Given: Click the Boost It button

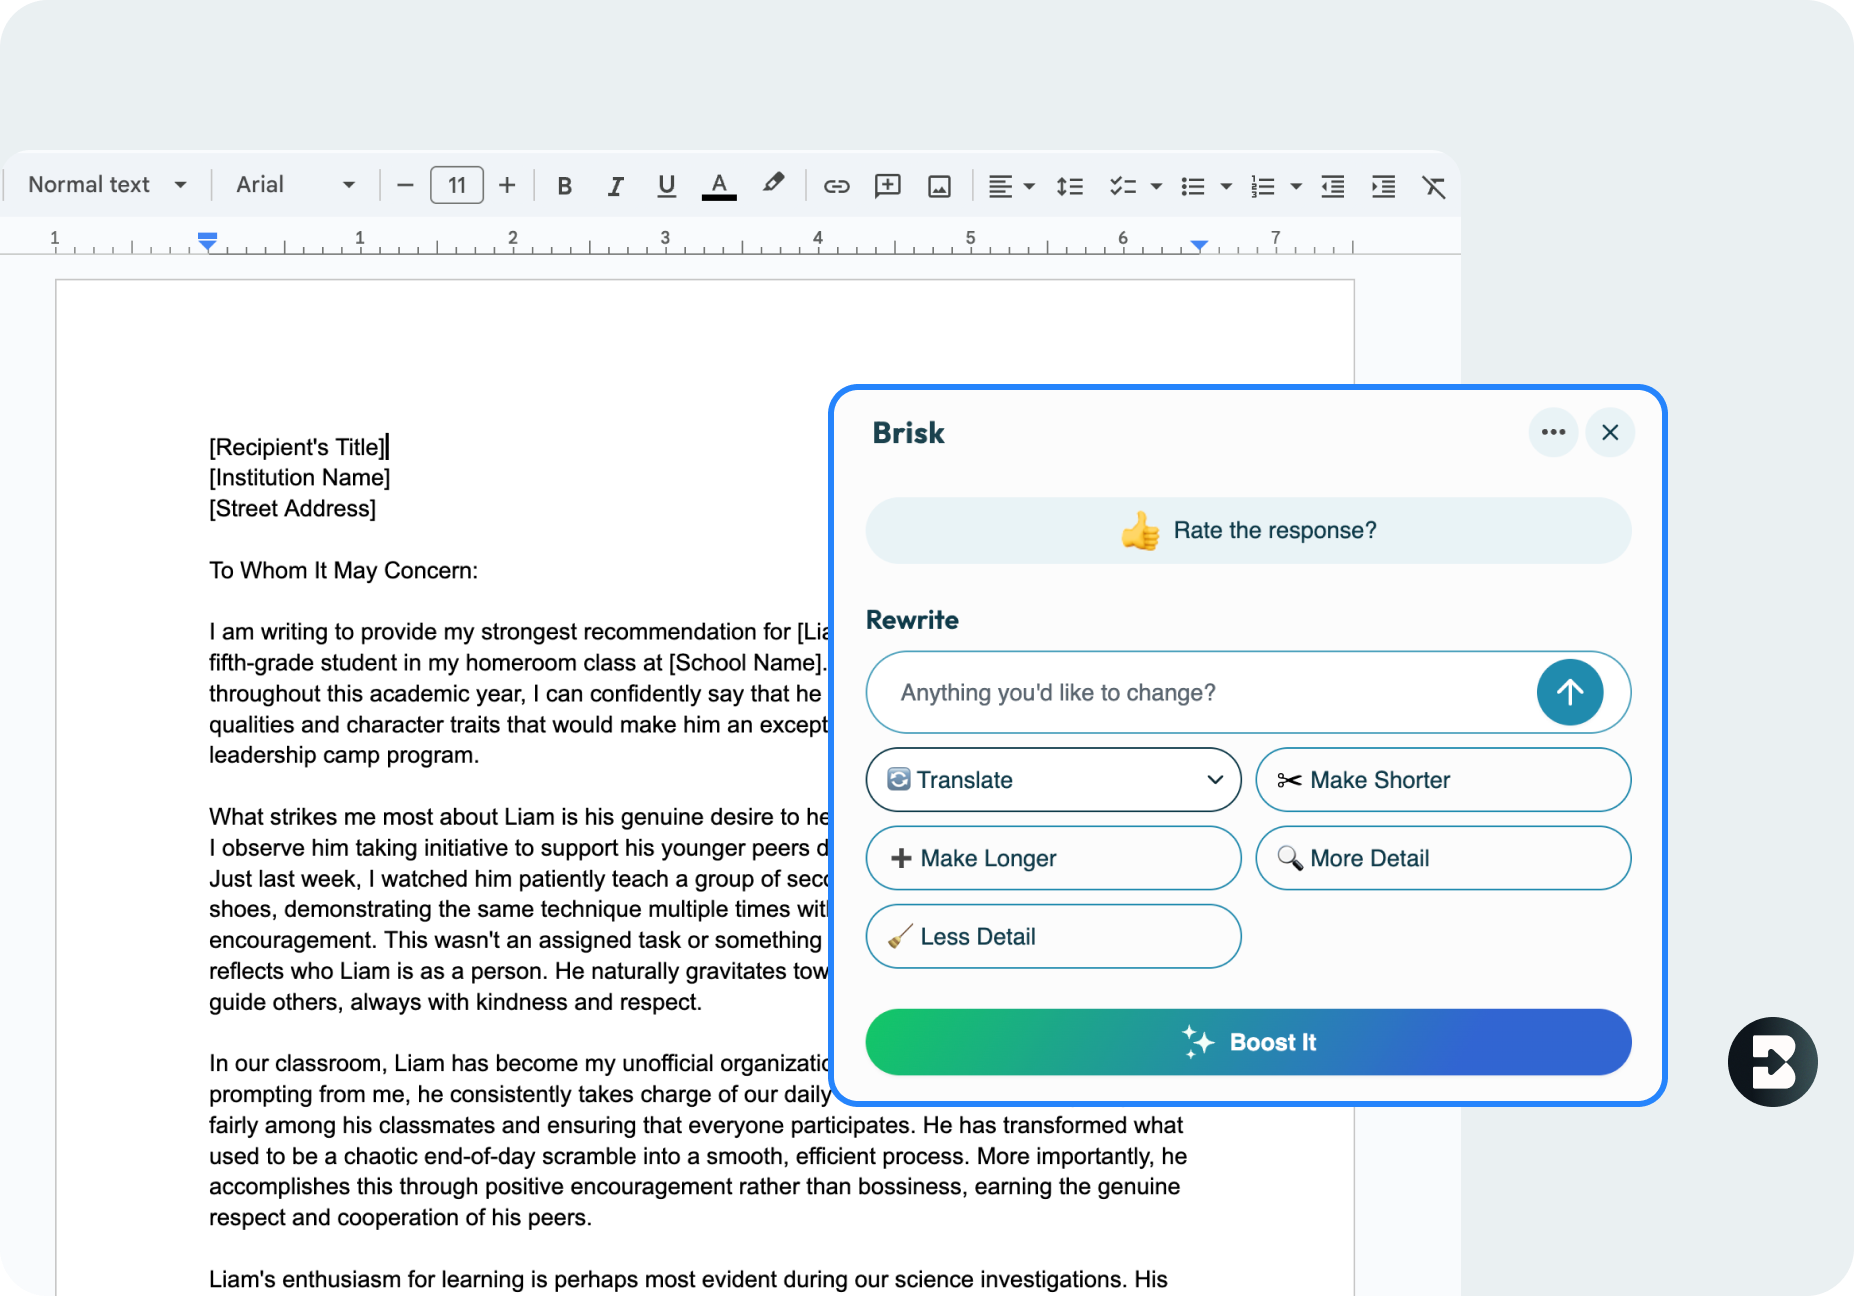Looking at the screenshot, I should [x=1248, y=1042].
